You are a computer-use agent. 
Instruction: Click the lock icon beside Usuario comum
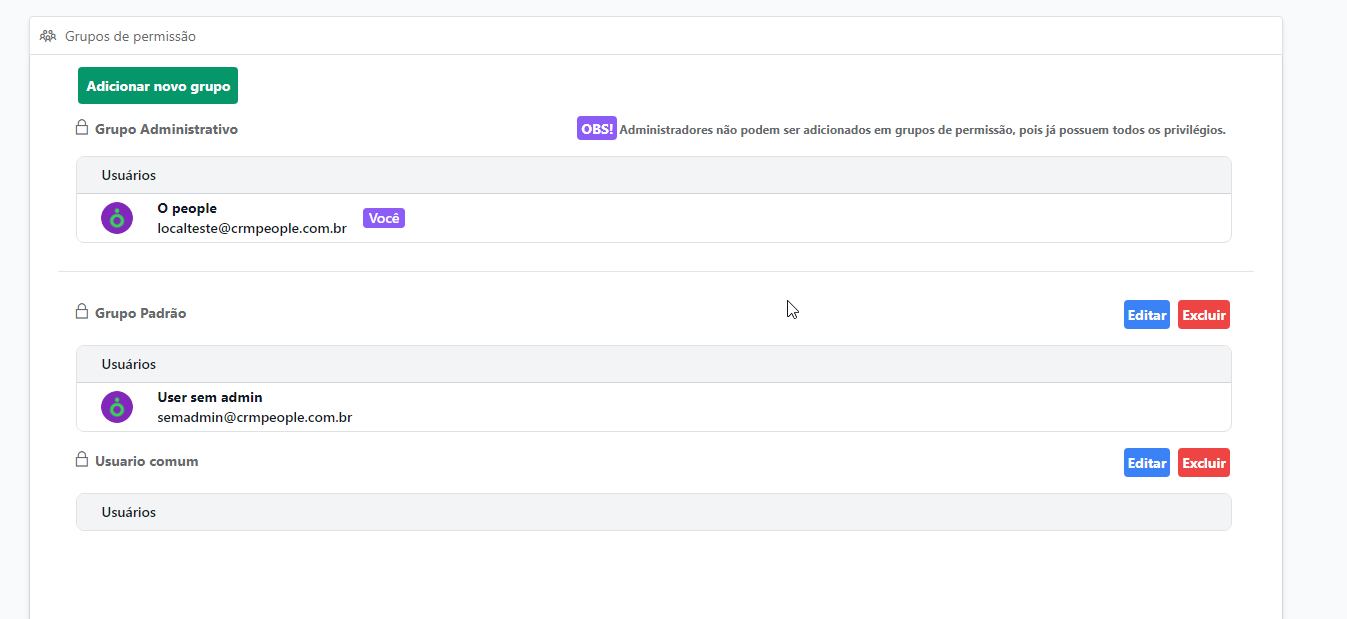pyautogui.click(x=82, y=460)
